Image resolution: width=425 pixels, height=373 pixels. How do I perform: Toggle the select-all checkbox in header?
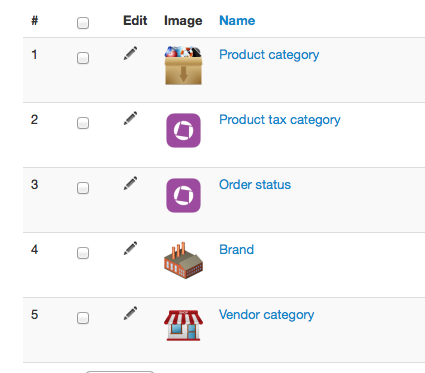pyautogui.click(x=83, y=23)
